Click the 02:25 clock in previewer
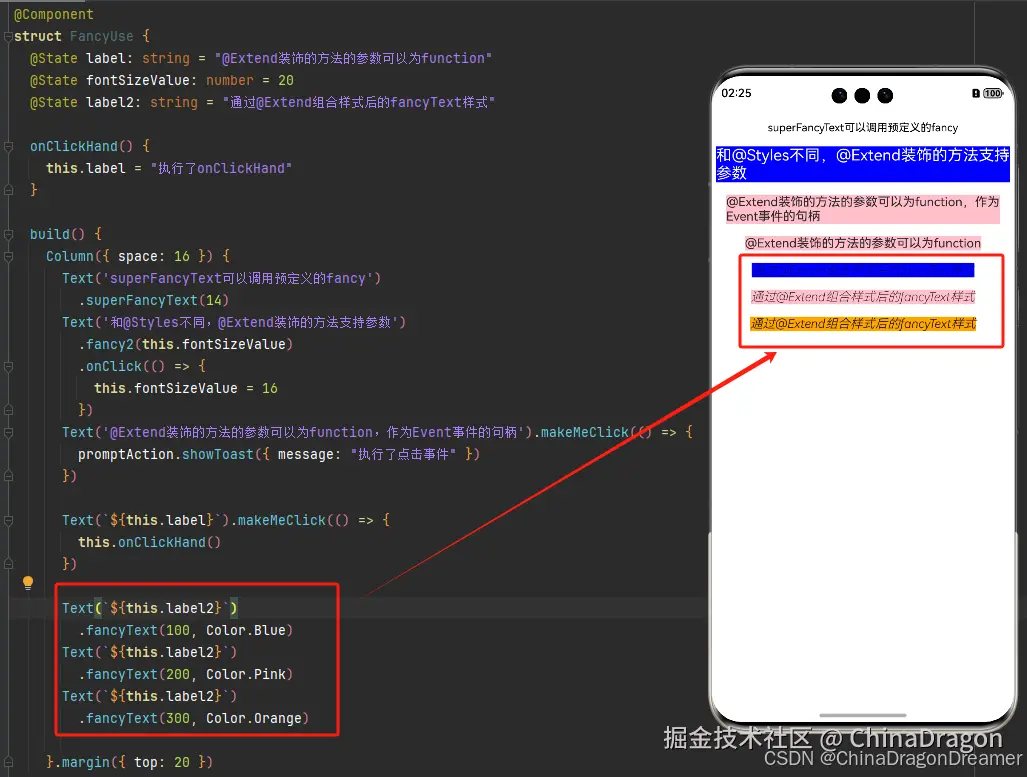Image resolution: width=1027 pixels, height=777 pixels. [x=736, y=93]
